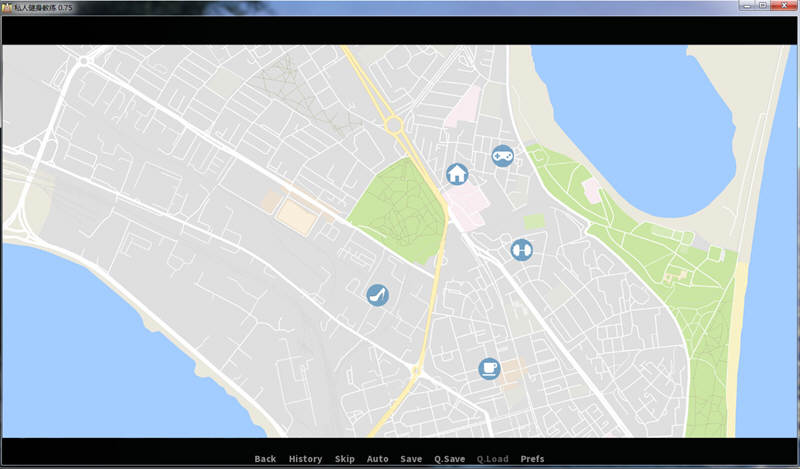Screen dimensions: 800x469
Task: Click the home icon on the map
Action: [x=457, y=174]
